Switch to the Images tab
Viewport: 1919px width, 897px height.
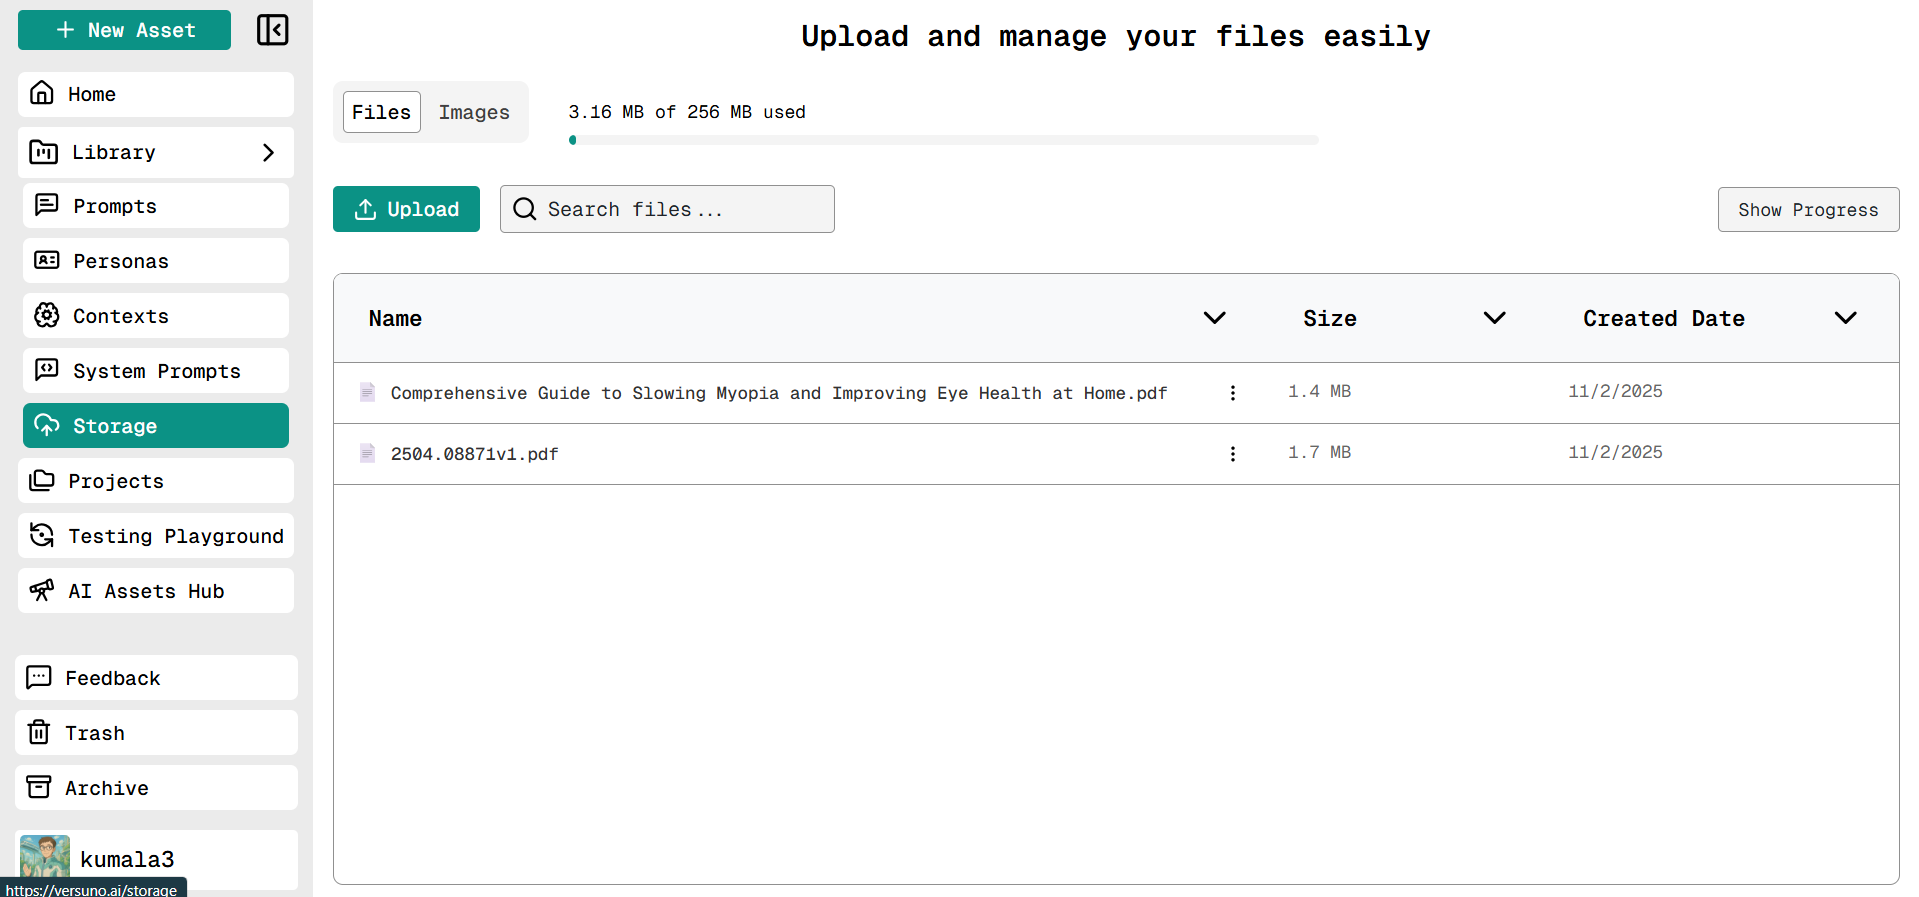pos(474,112)
